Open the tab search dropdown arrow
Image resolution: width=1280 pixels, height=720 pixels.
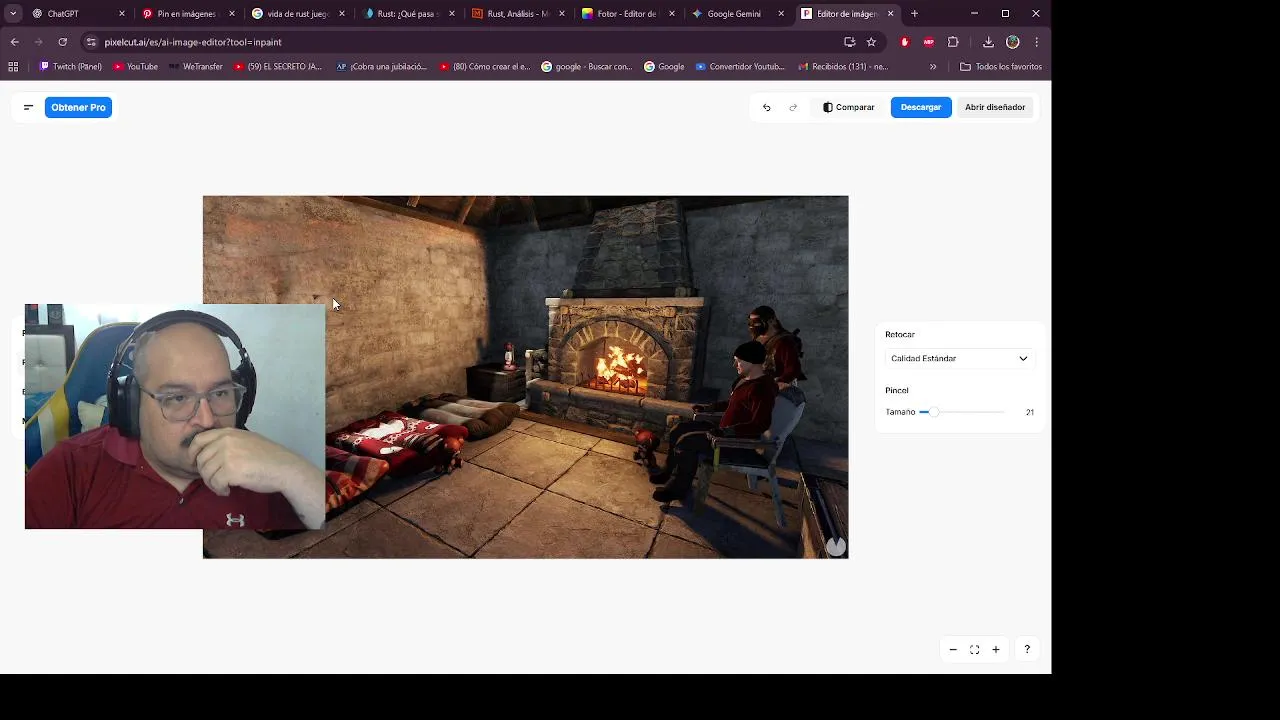click(13, 14)
